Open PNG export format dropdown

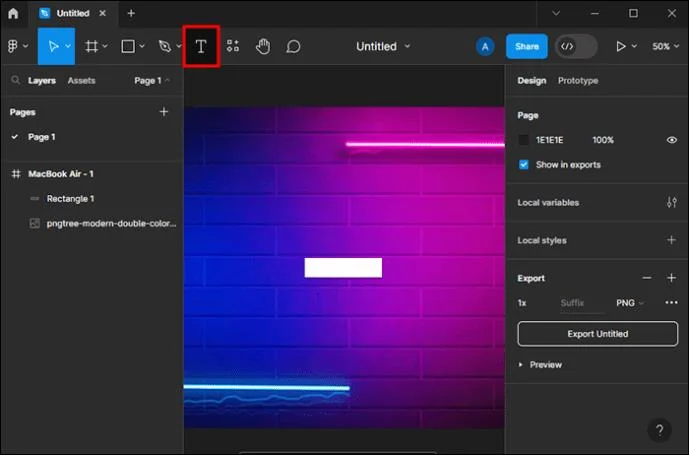[x=630, y=303]
